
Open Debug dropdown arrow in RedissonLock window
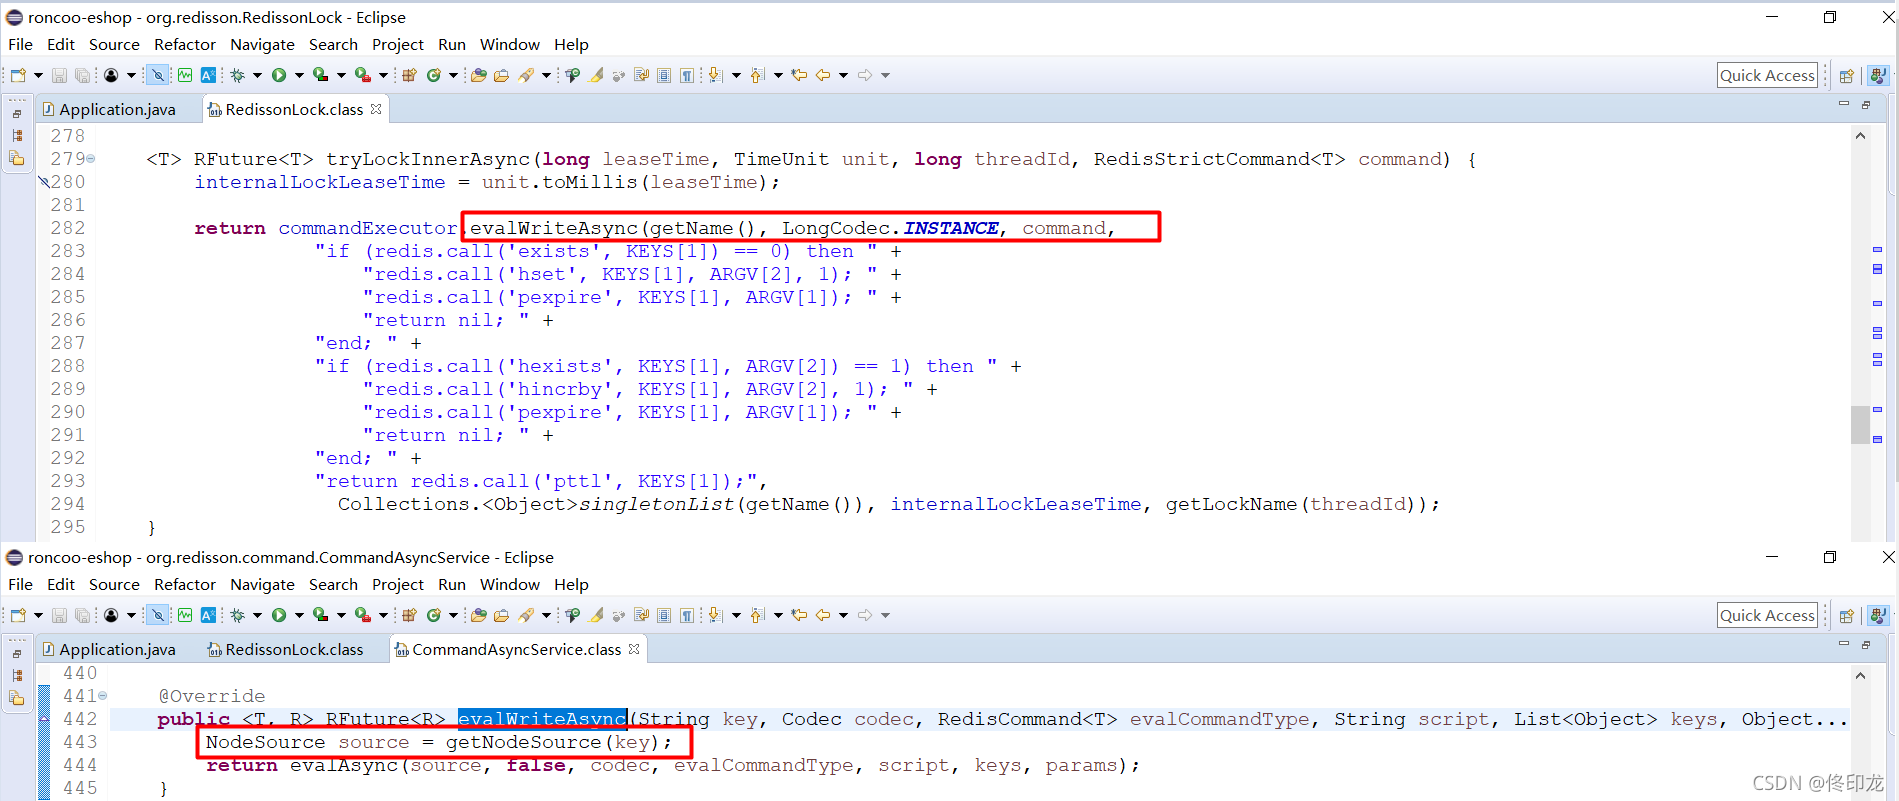coord(257,75)
